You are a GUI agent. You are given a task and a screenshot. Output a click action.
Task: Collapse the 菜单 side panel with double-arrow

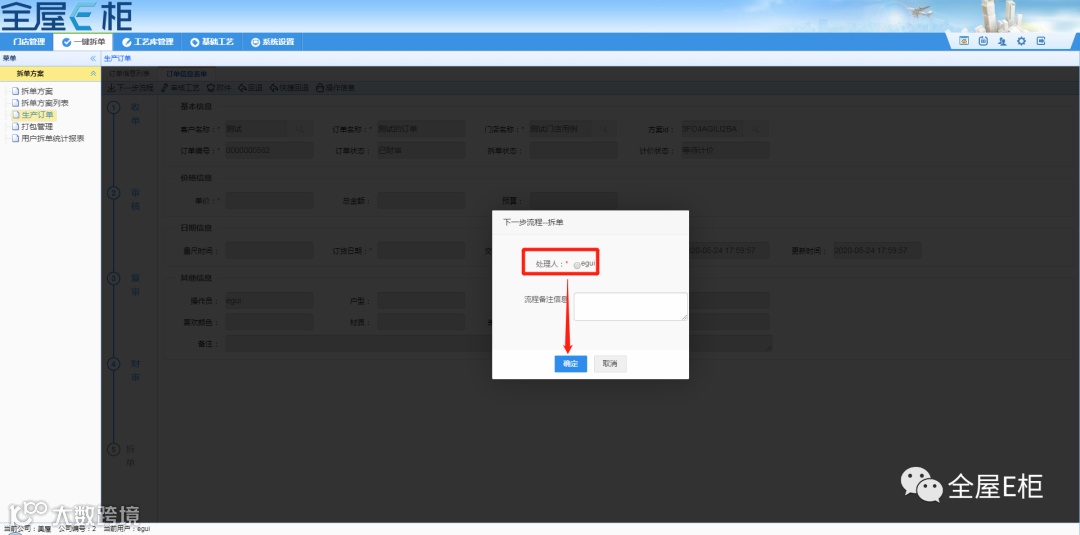[93, 59]
